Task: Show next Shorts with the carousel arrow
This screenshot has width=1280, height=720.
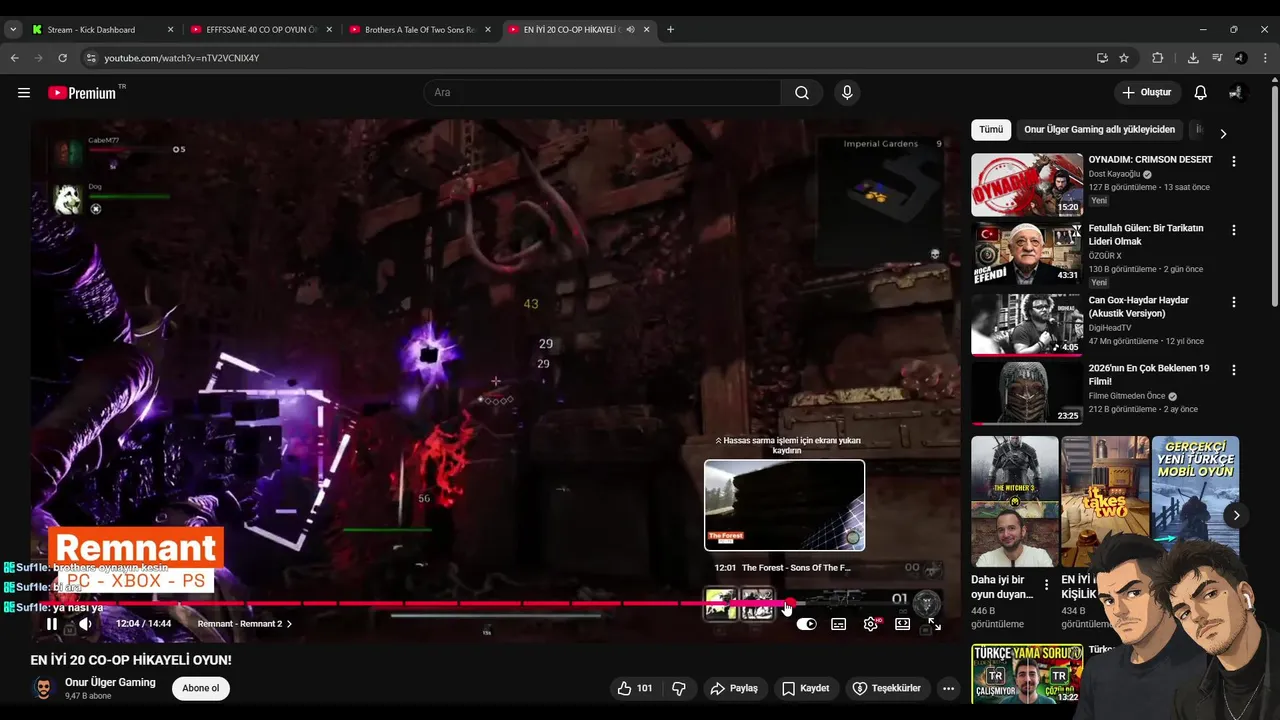Action: 1236,516
